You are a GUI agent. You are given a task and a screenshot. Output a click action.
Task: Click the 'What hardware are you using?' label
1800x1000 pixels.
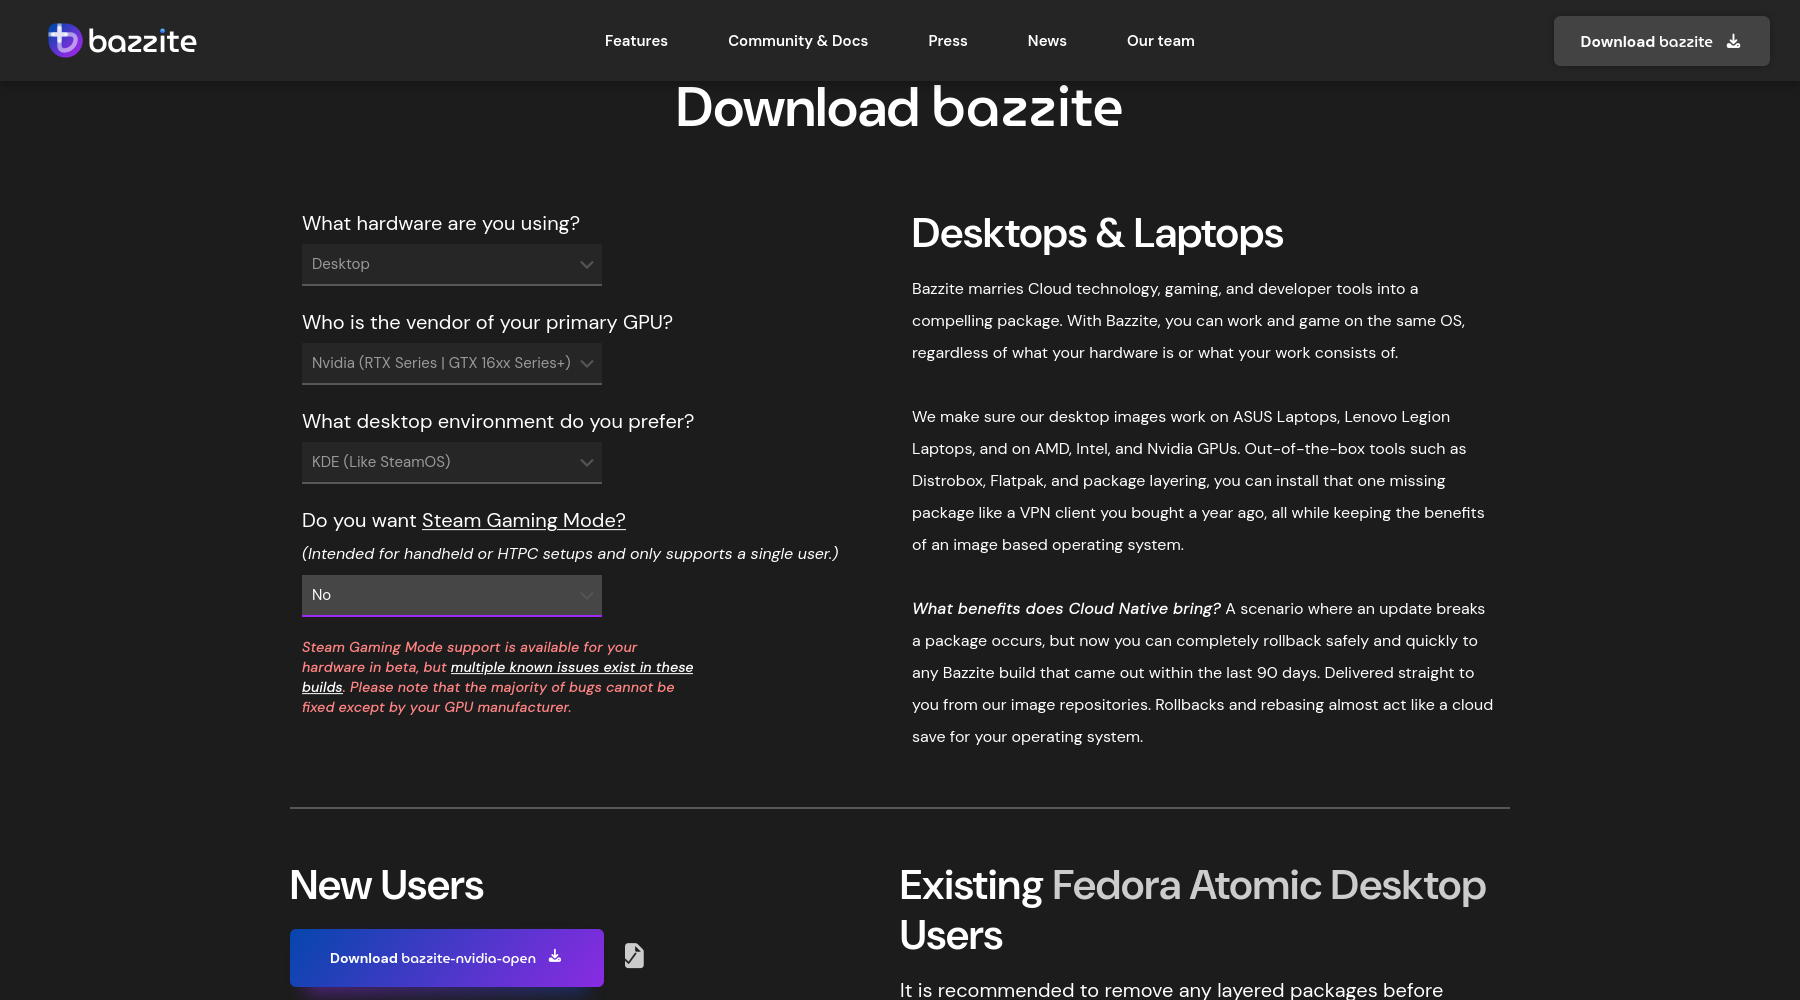pos(441,223)
